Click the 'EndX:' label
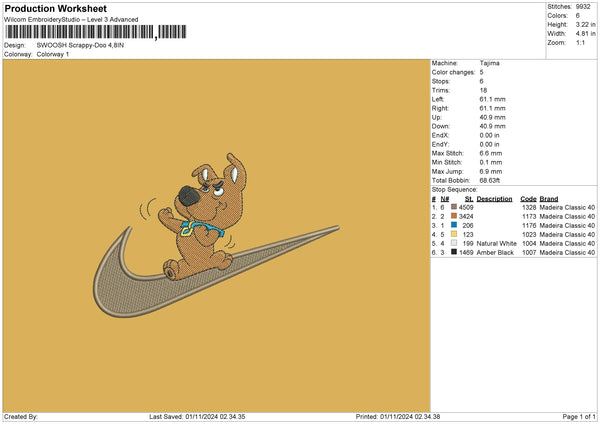The image size is (600, 424). (x=440, y=135)
